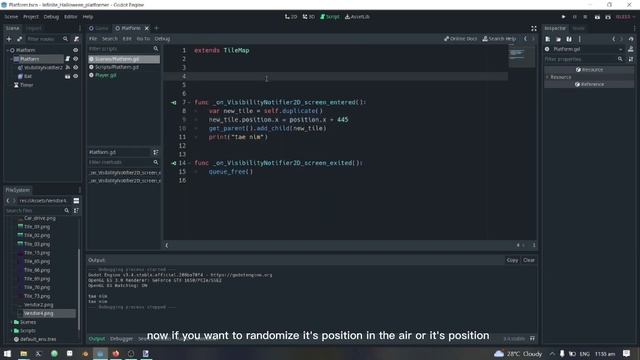Click the Search Help button
640x360 pixels.
(499, 39)
